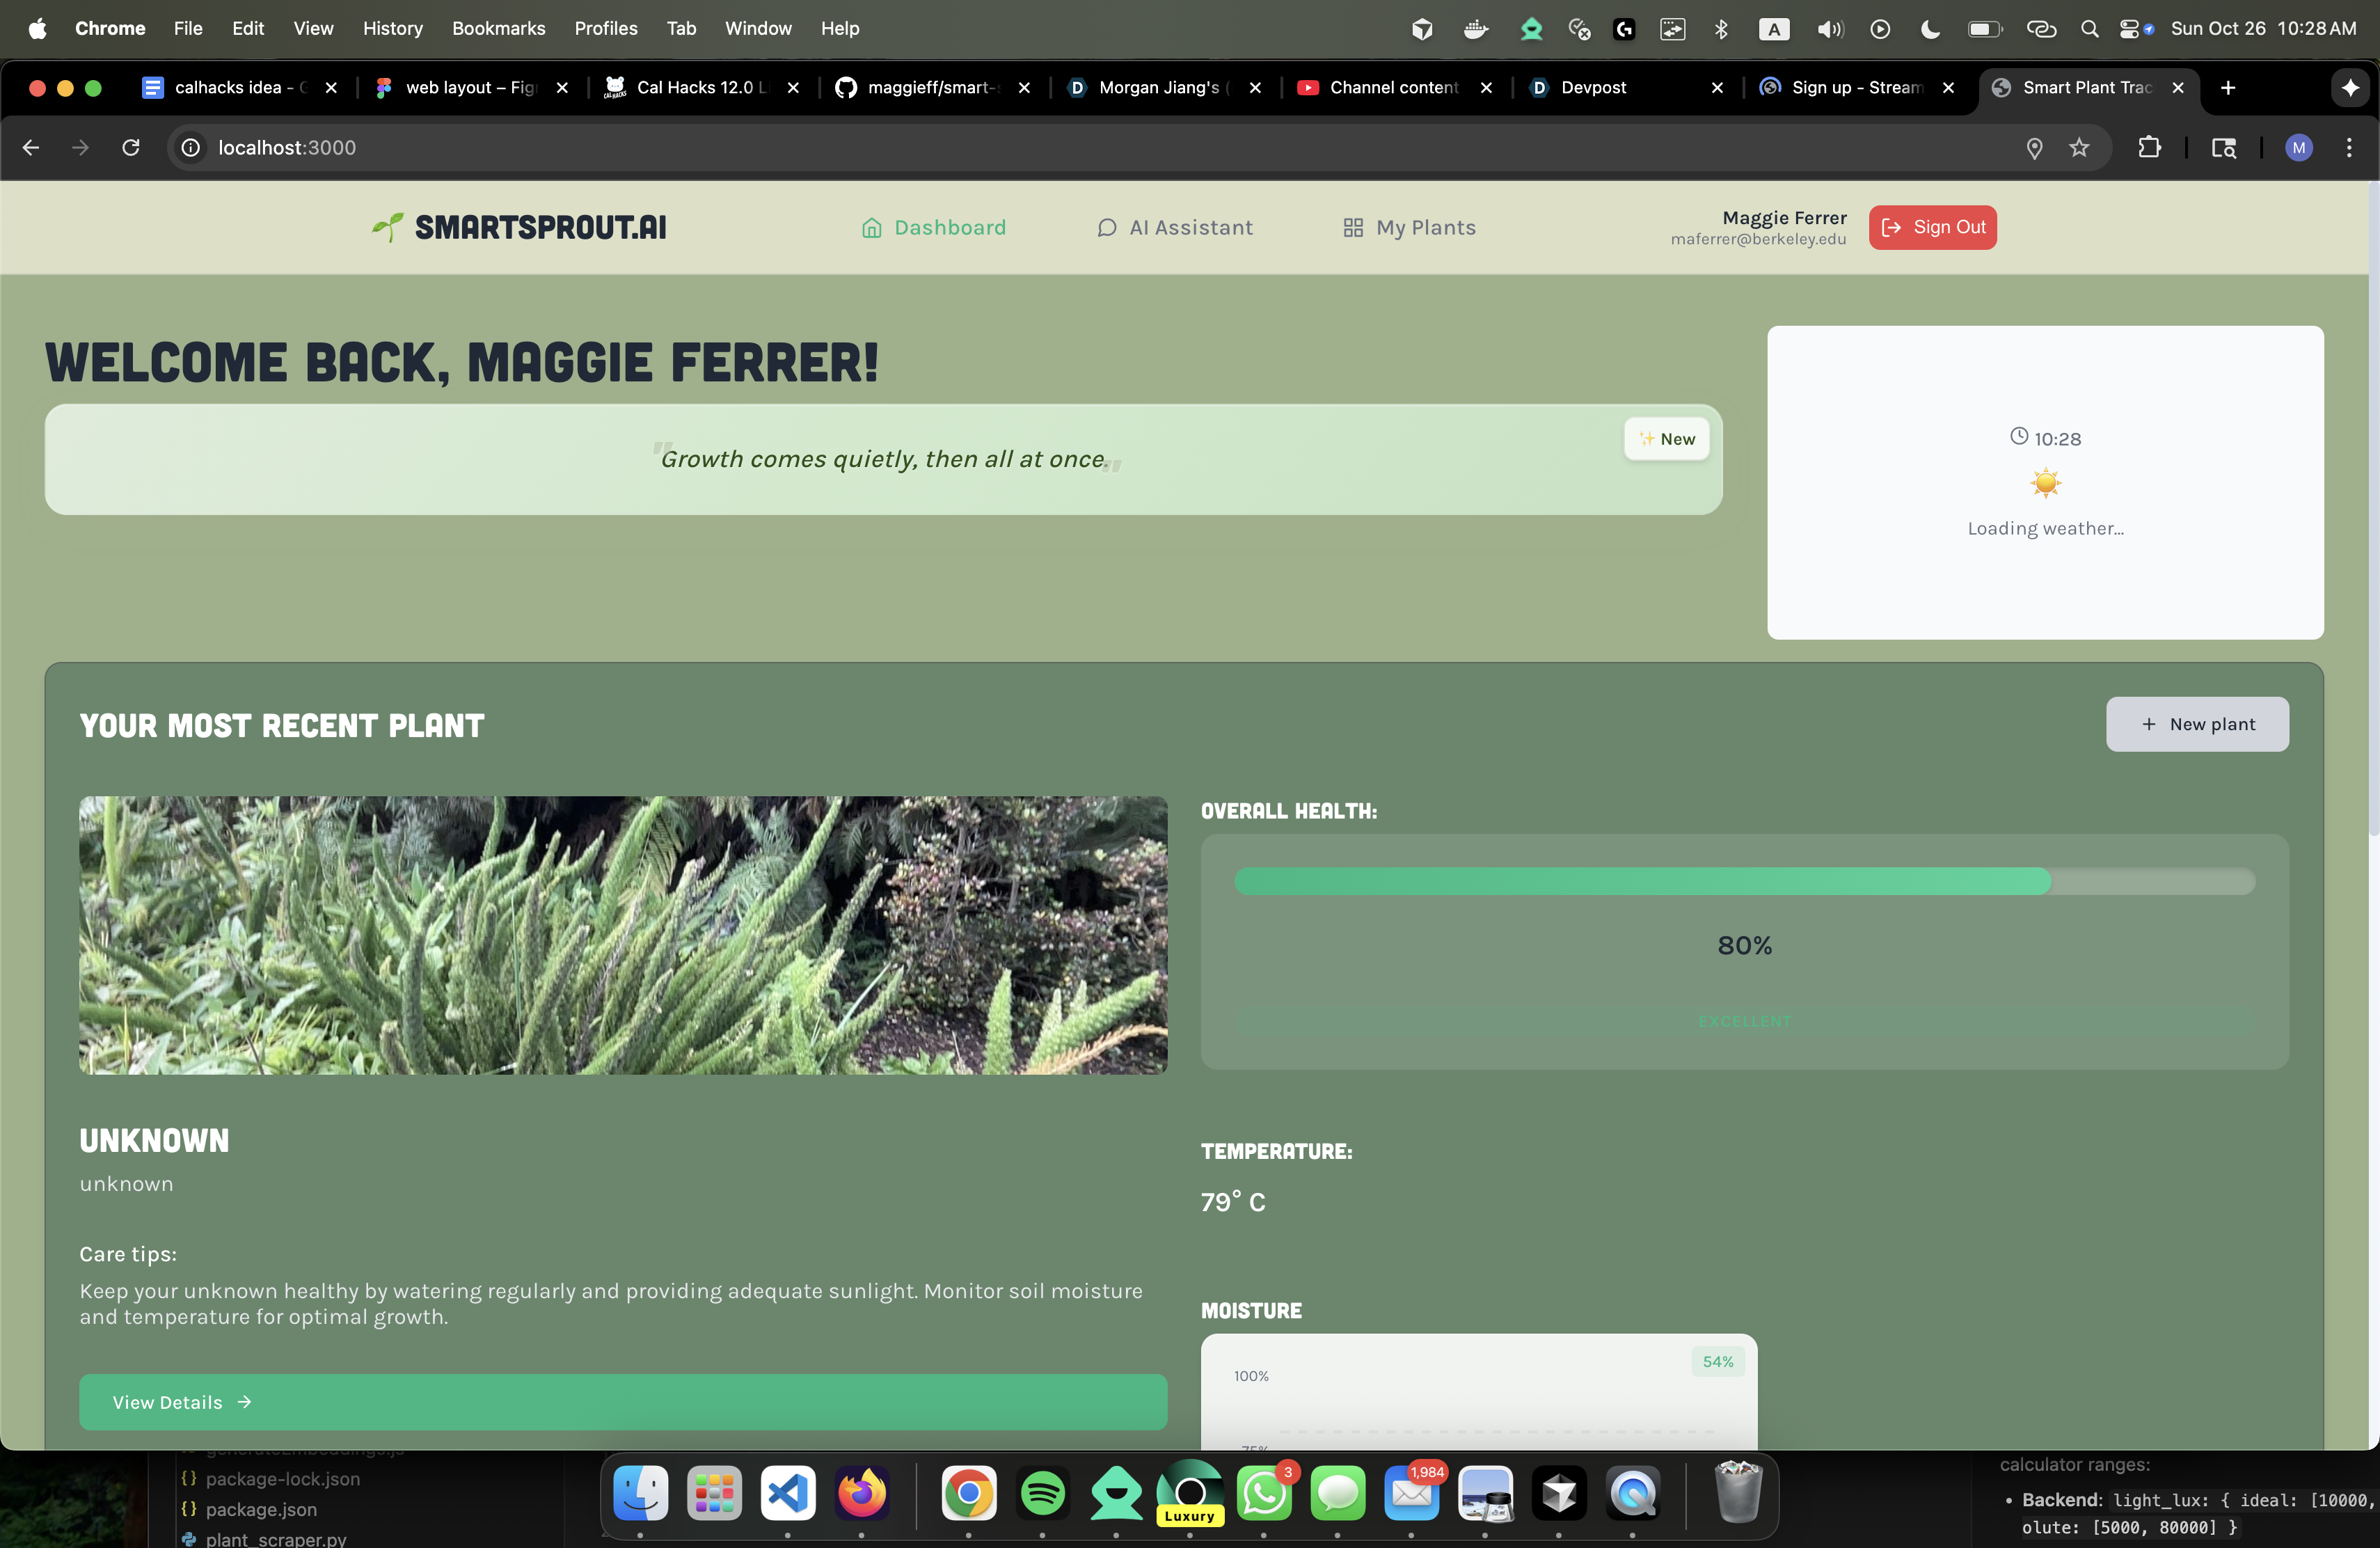Open Chrome extensions puzzle icon
The height and width of the screenshot is (1548, 2380).
(x=2148, y=148)
